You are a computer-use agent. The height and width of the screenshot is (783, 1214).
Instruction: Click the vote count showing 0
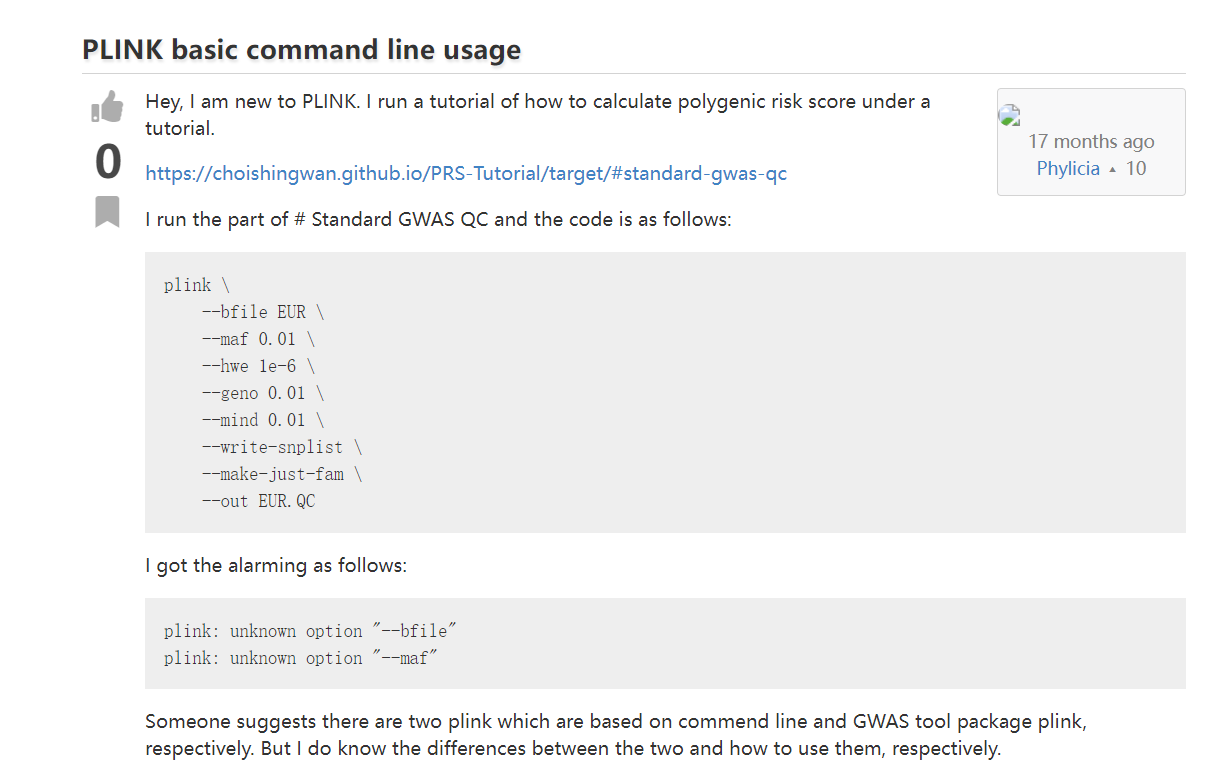(x=107, y=162)
